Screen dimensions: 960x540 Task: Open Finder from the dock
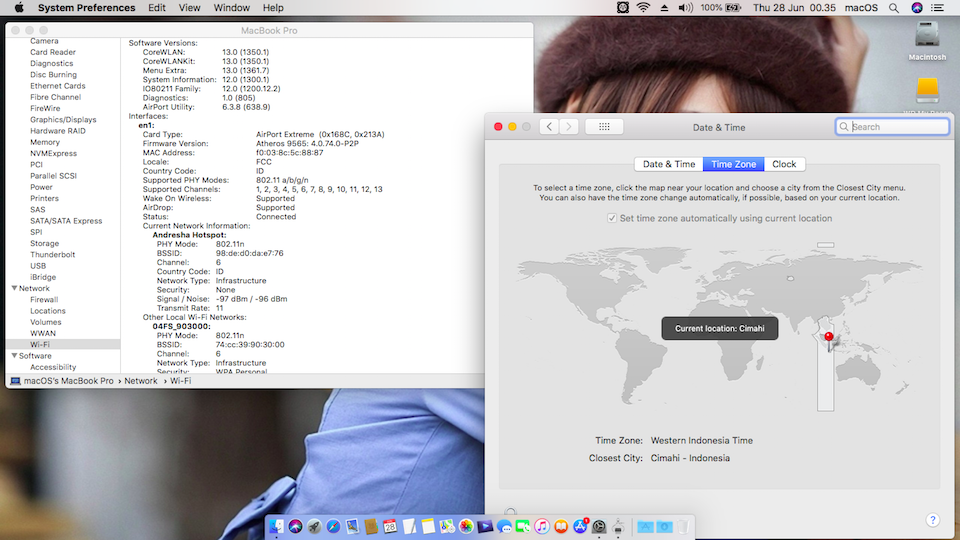[276, 527]
